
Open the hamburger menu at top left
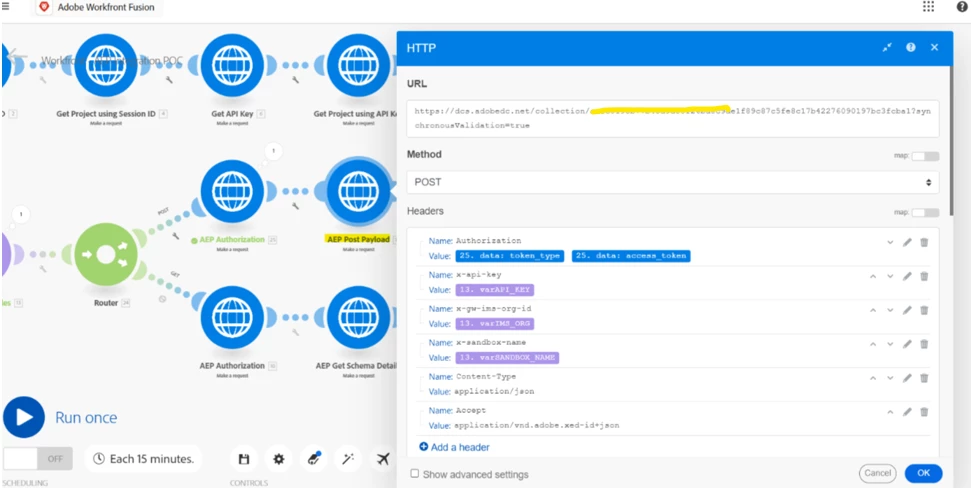(5, 6)
